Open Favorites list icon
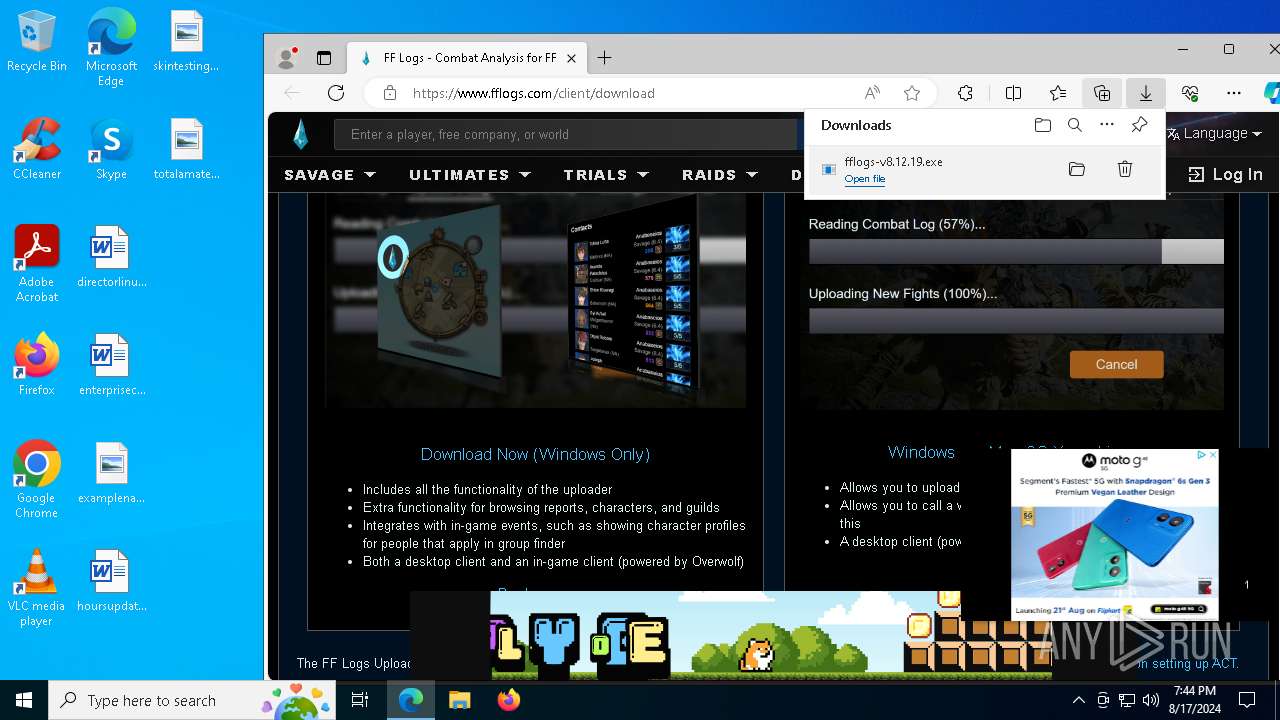 [1058, 93]
